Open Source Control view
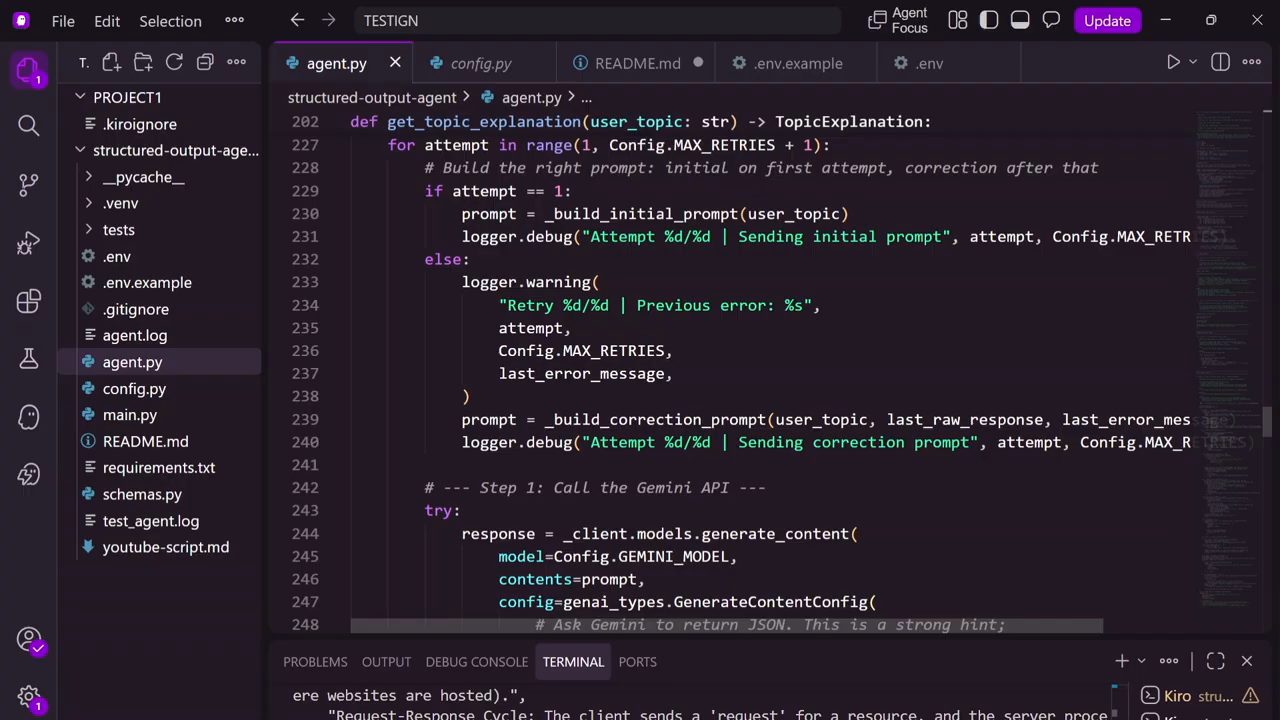Image resolution: width=1280 pixels, height=720 pixels. (28, 184)
